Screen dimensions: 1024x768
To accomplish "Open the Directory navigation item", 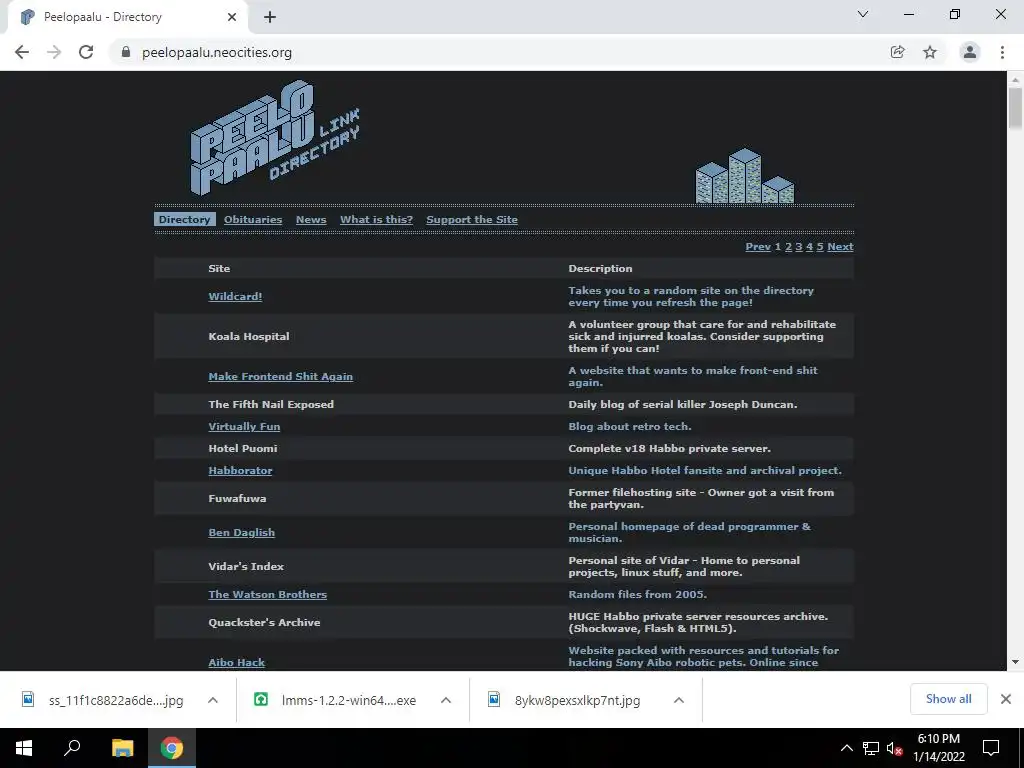I will point(185,219).
